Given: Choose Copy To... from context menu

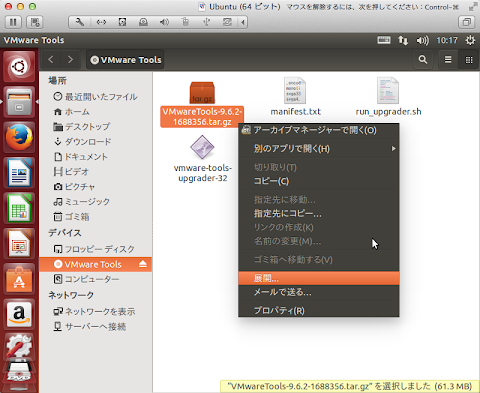Looking at the screenshot, I should click(x=319, y=213).
